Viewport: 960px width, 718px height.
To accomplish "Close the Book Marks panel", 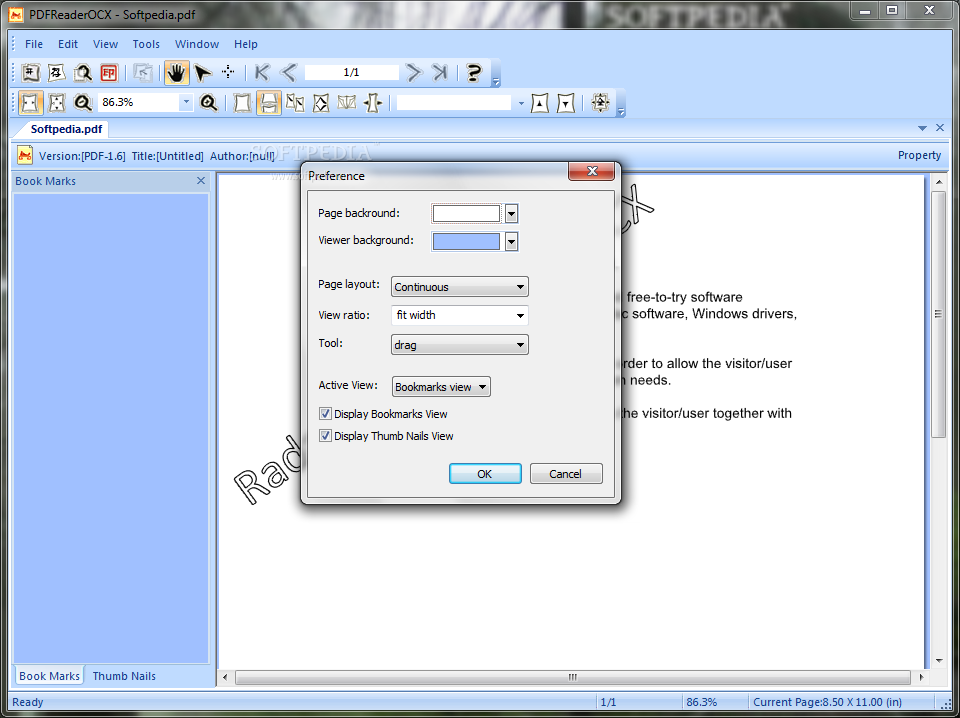I will [x=201, y=181].
